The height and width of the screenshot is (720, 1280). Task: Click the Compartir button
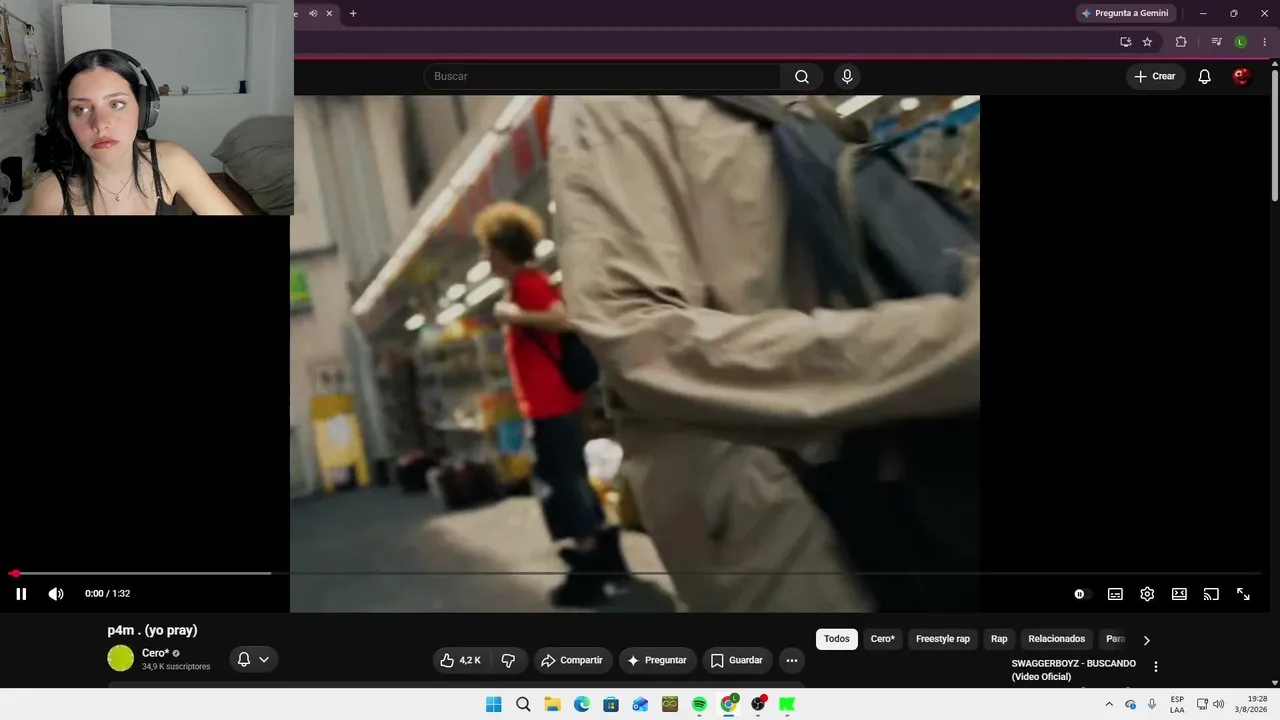click(572, 660)
